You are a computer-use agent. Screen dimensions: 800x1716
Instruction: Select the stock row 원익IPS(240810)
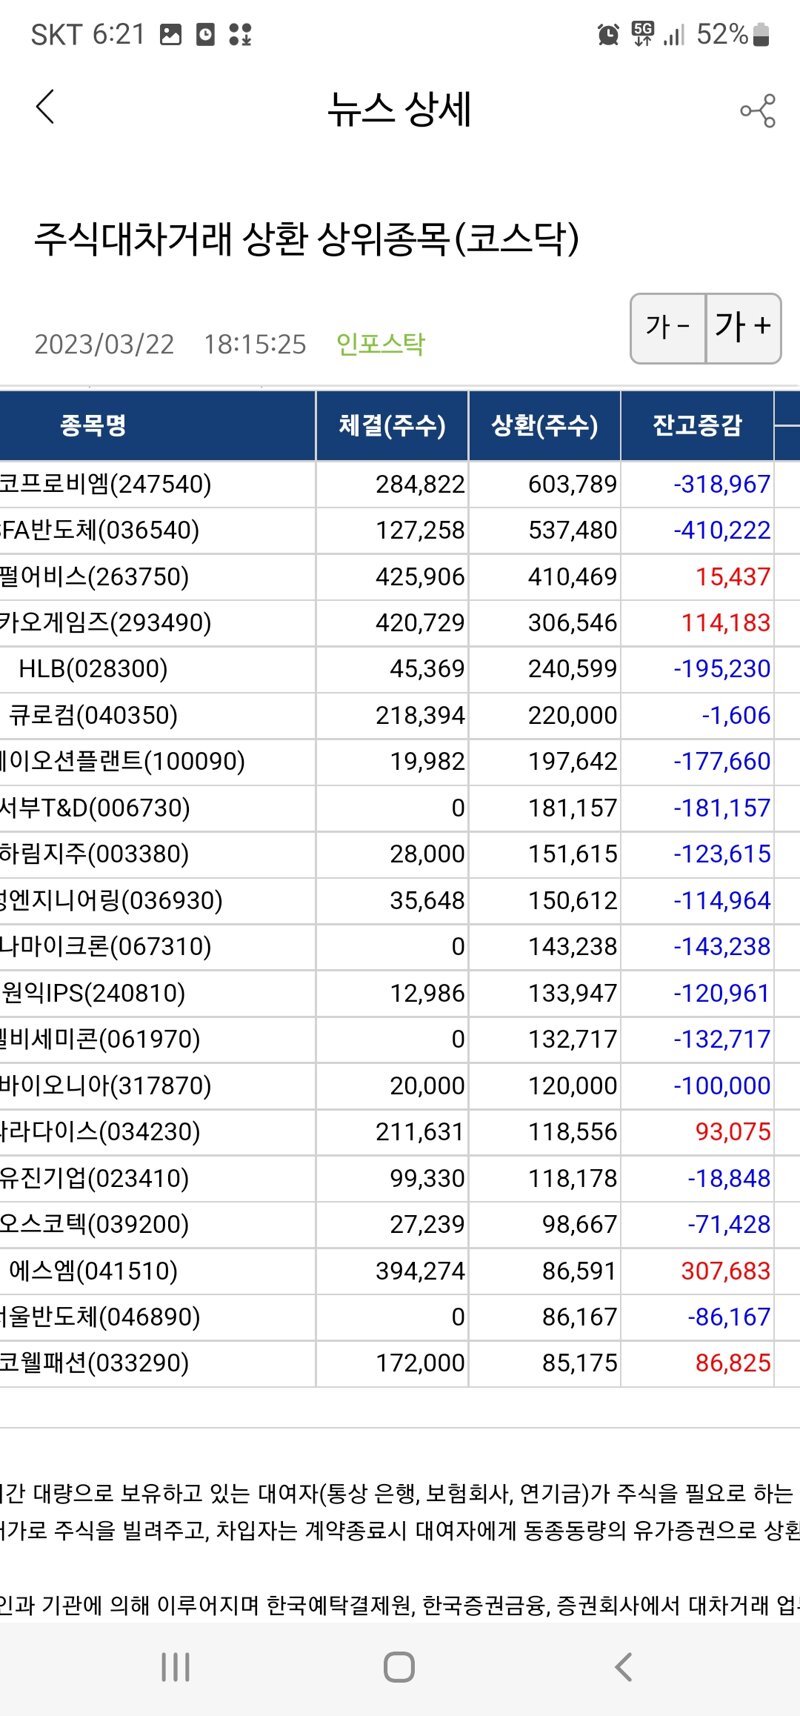click(x=400, y=994)
